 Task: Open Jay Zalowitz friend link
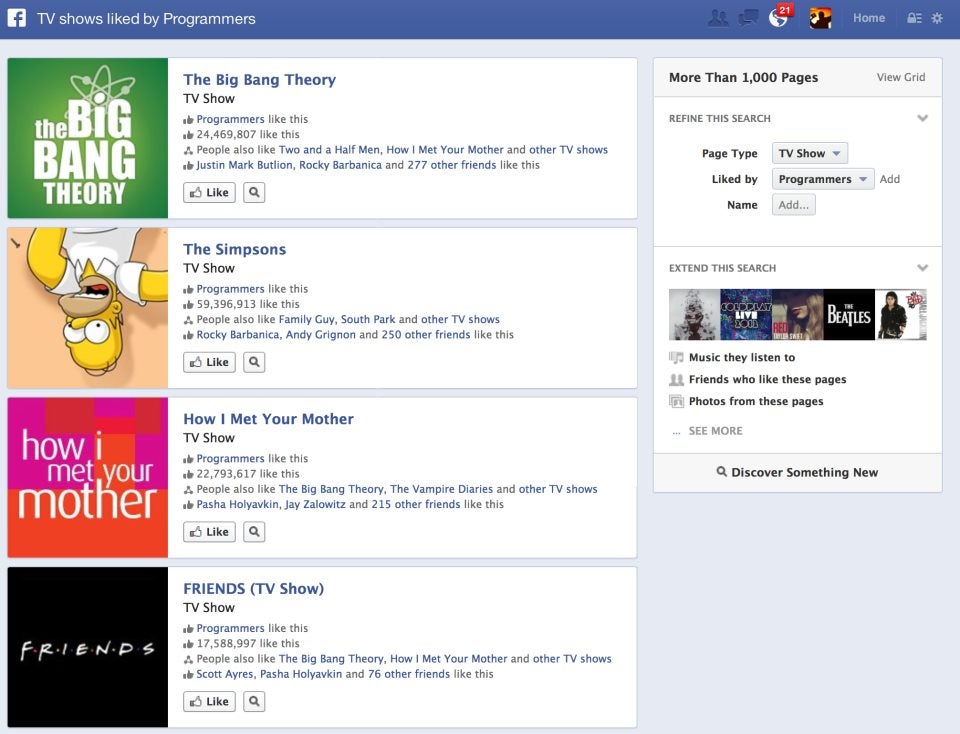tap(315, 504)
